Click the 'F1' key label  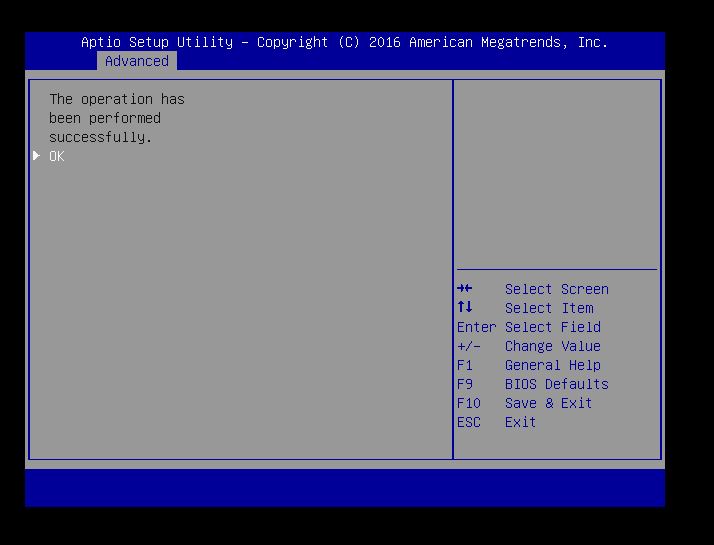(464, 365)
